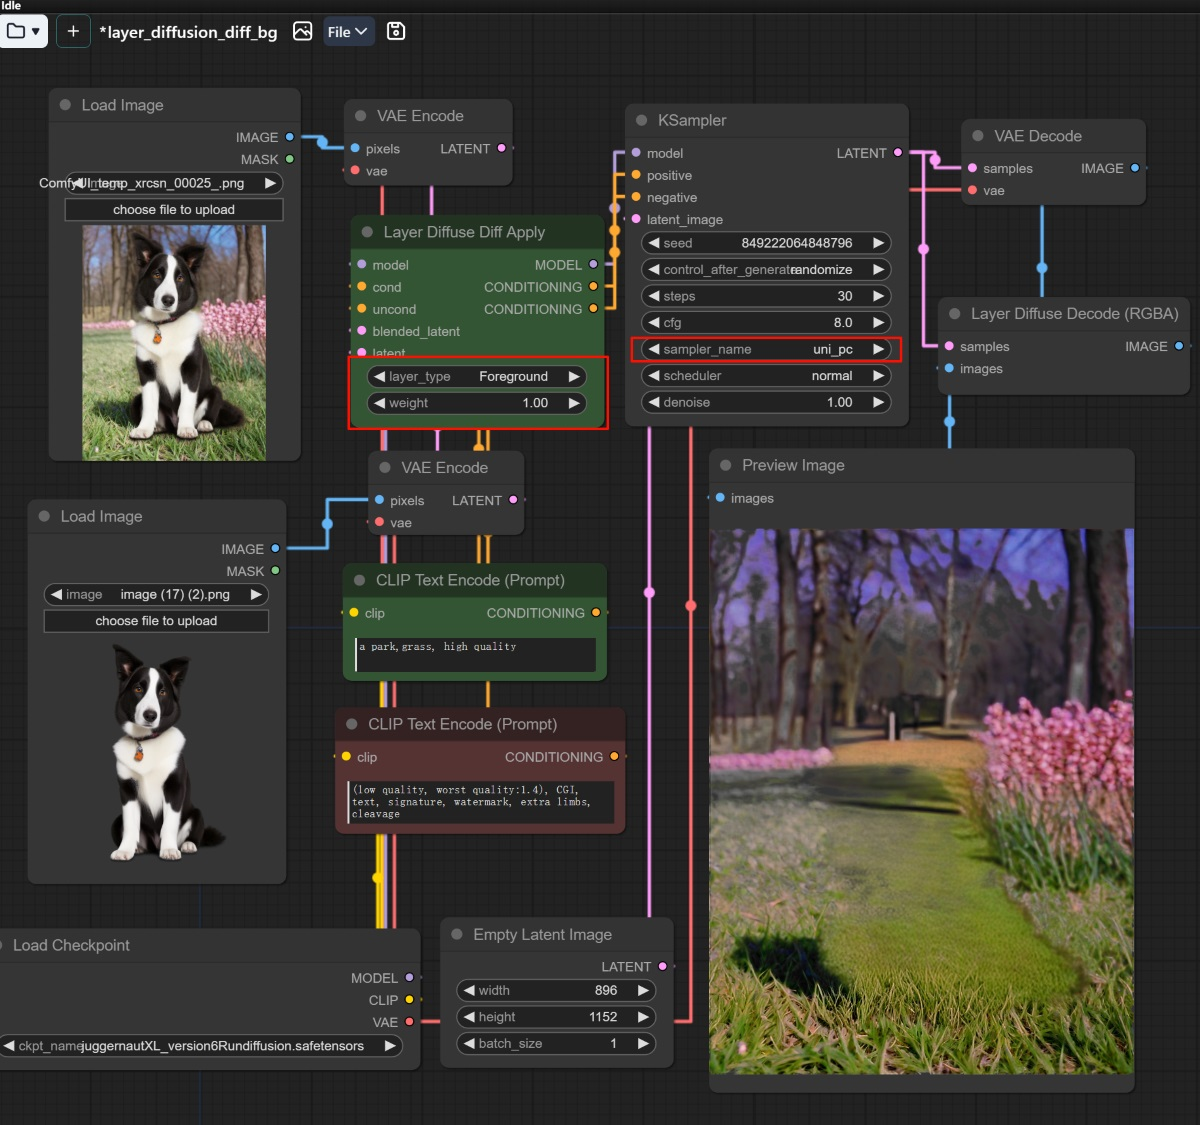This screenshot has height=1125, width=1200.
Task: Adjust the weight 1.00 slider field
Action: click(x=476, y=403)
